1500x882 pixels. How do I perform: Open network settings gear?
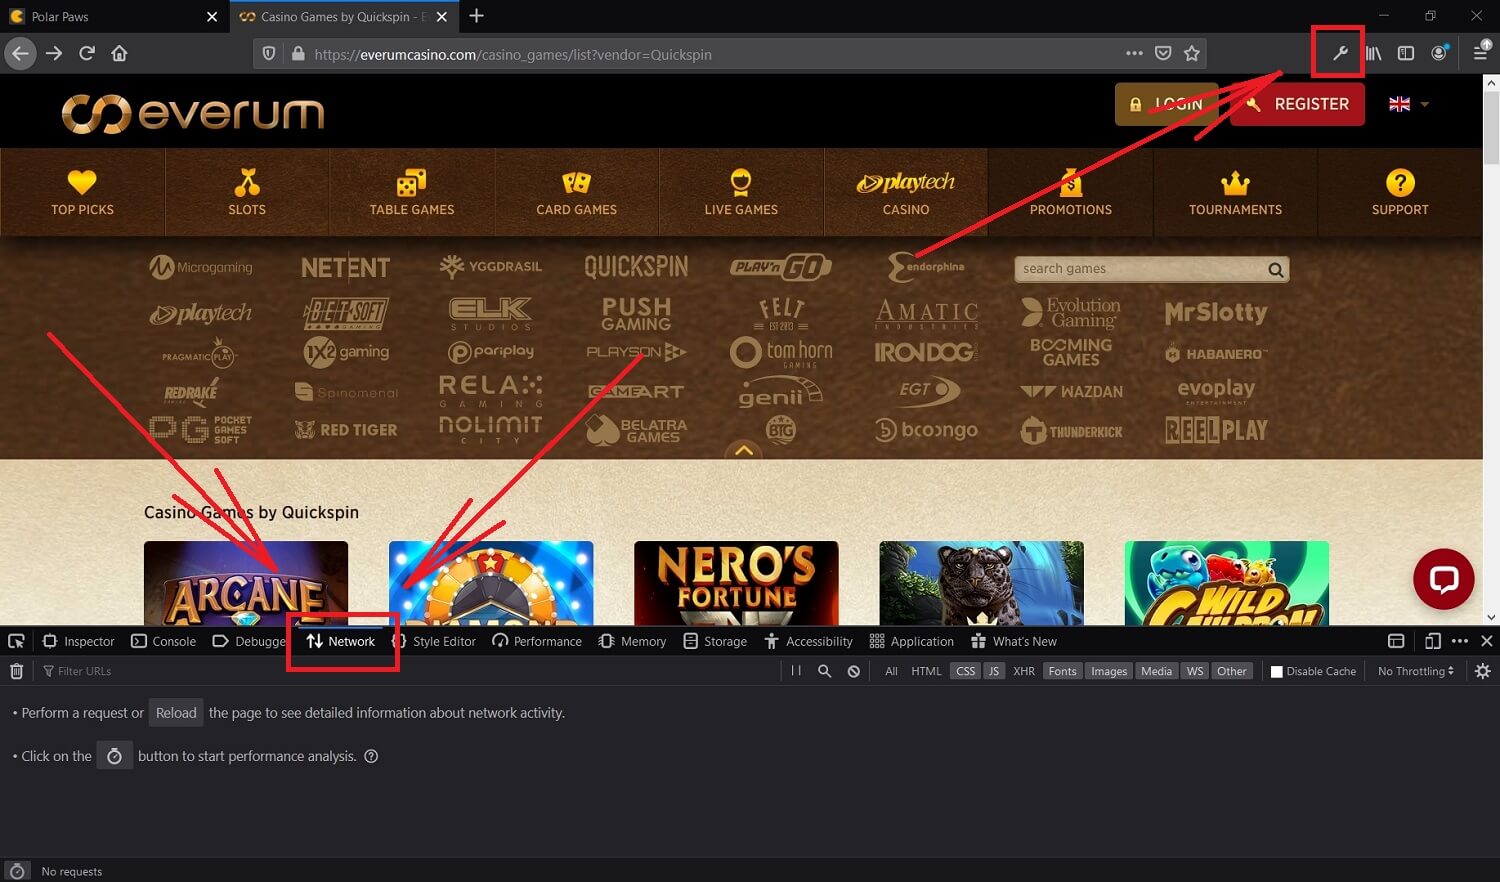(1483, 671)
